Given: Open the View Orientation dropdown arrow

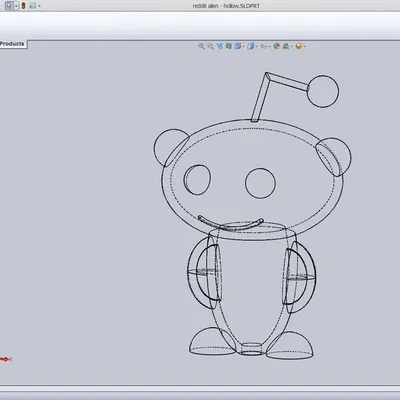Looking at the screenshot, I should tap(244, 47).
